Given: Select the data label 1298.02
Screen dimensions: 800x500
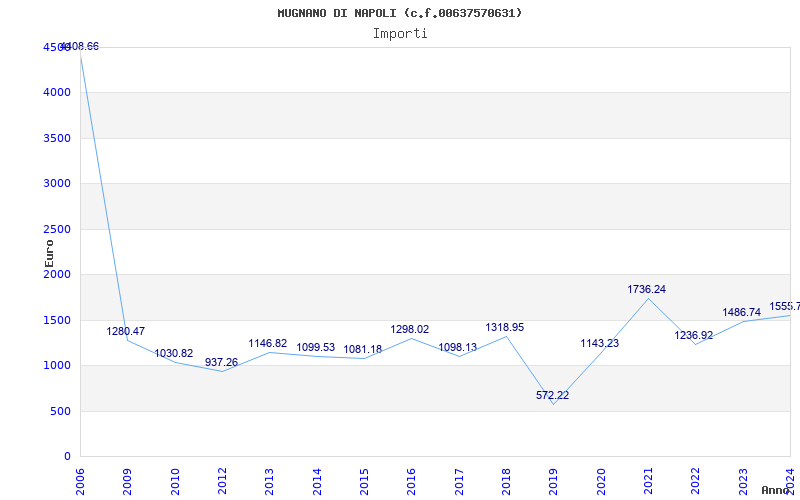Looking at the screenshot, I should pos(410,330).
